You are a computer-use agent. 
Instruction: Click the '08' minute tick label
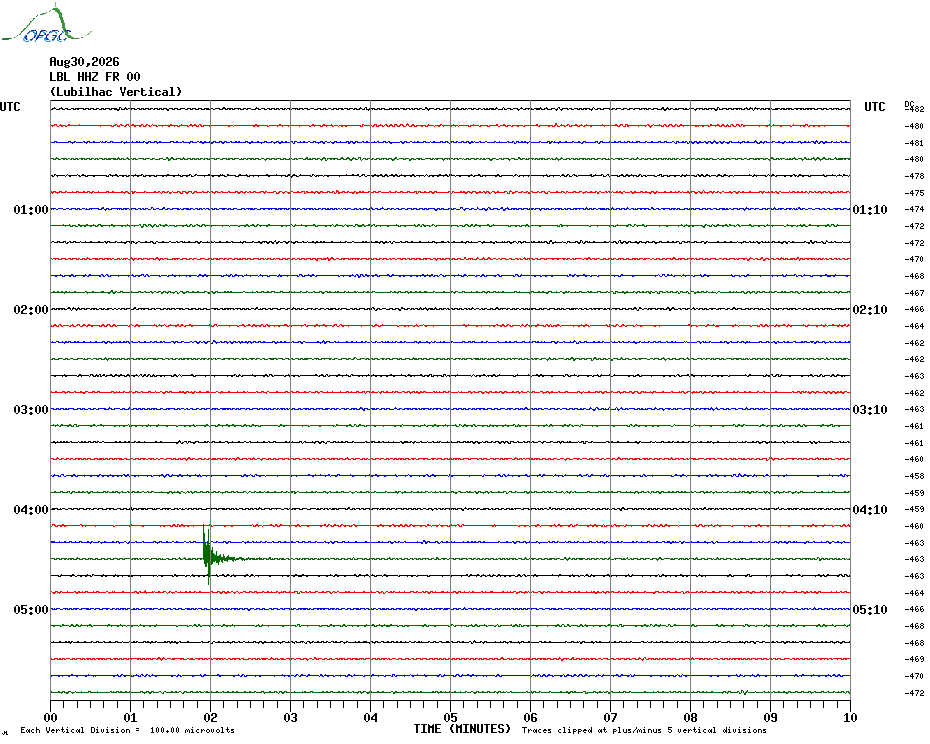point(690,718)
